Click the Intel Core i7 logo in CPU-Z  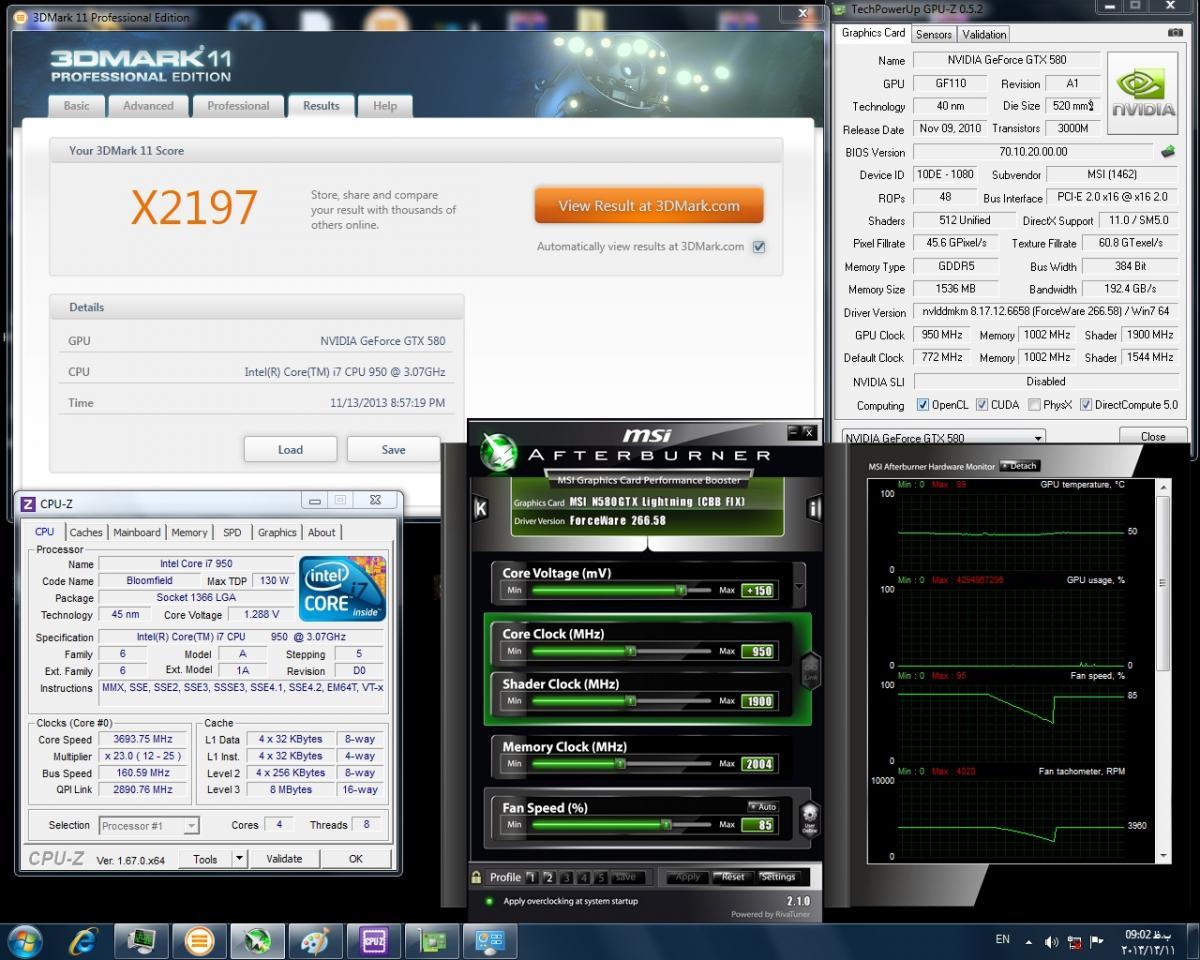point(343,588)
